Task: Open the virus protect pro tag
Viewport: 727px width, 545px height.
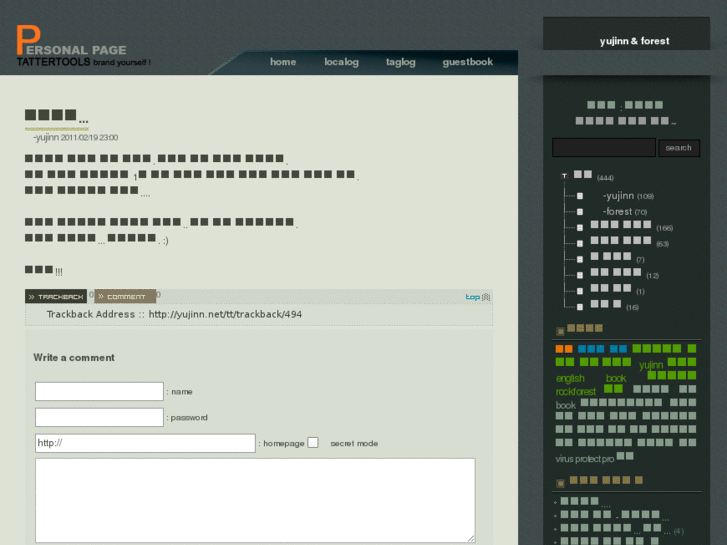Action: point(585,459)
